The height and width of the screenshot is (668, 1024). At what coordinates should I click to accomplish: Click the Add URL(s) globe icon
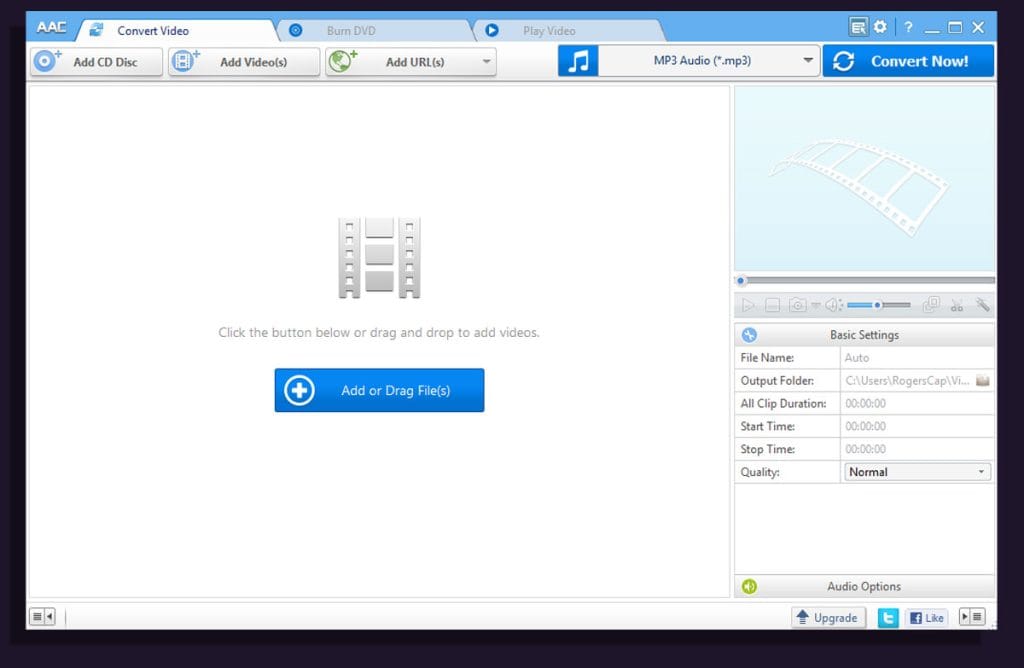point(342,61)
